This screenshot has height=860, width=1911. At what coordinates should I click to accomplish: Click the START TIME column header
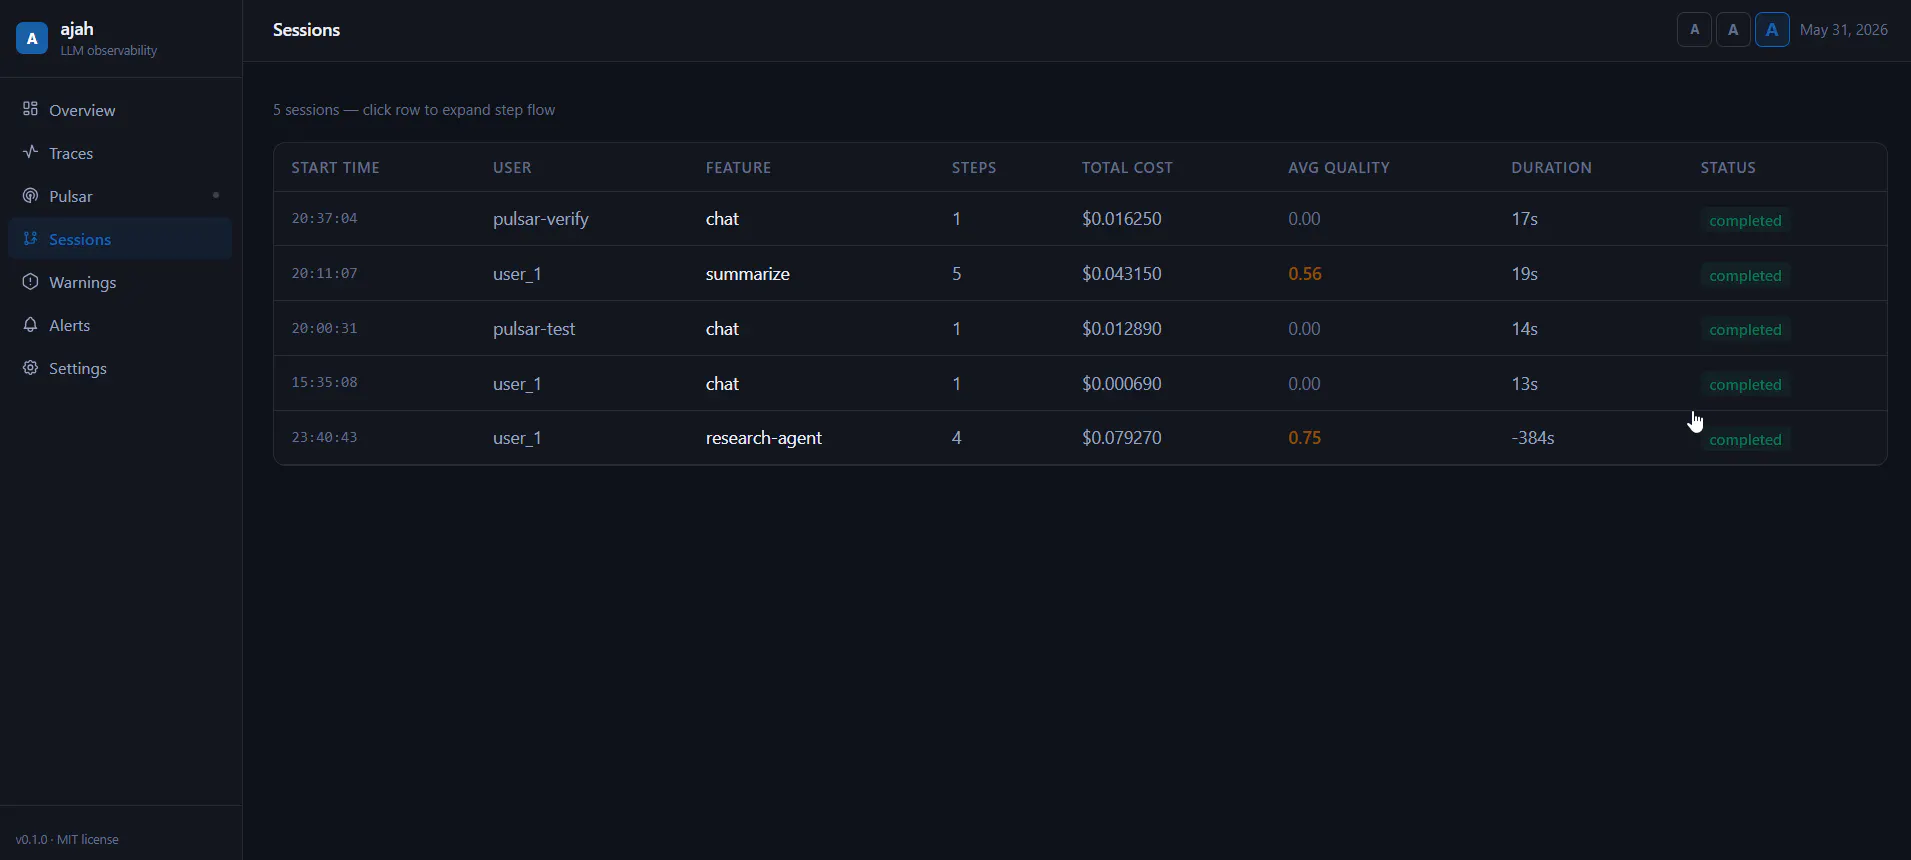click(336, 168)
